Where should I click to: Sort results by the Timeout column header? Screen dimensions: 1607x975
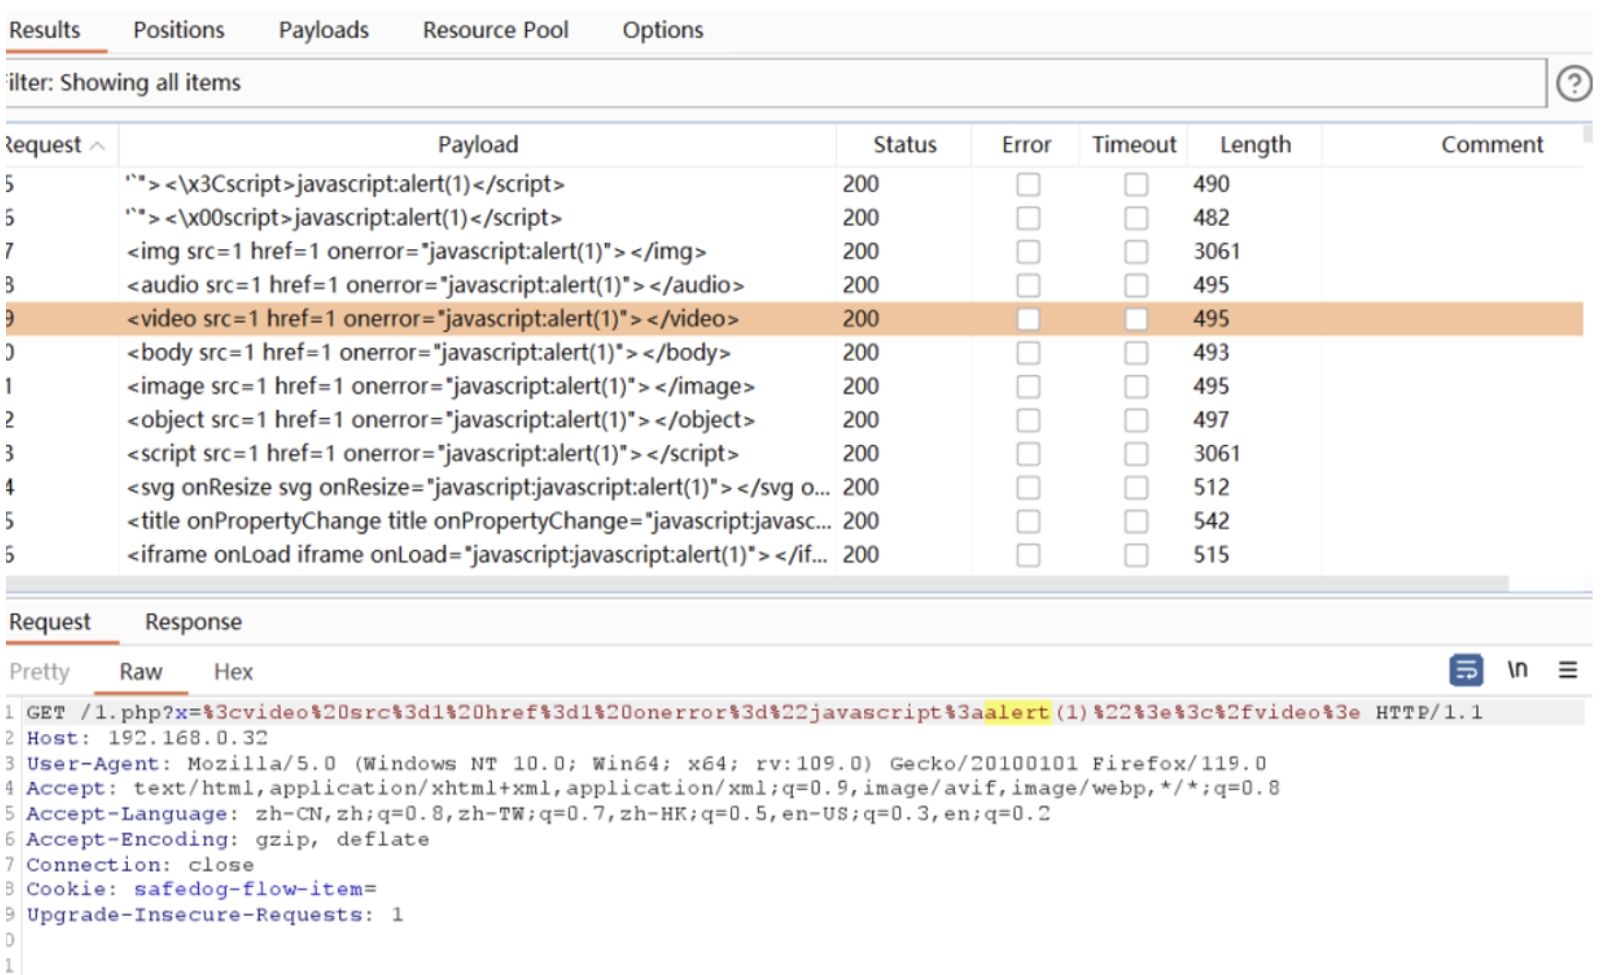(1134, 145)
